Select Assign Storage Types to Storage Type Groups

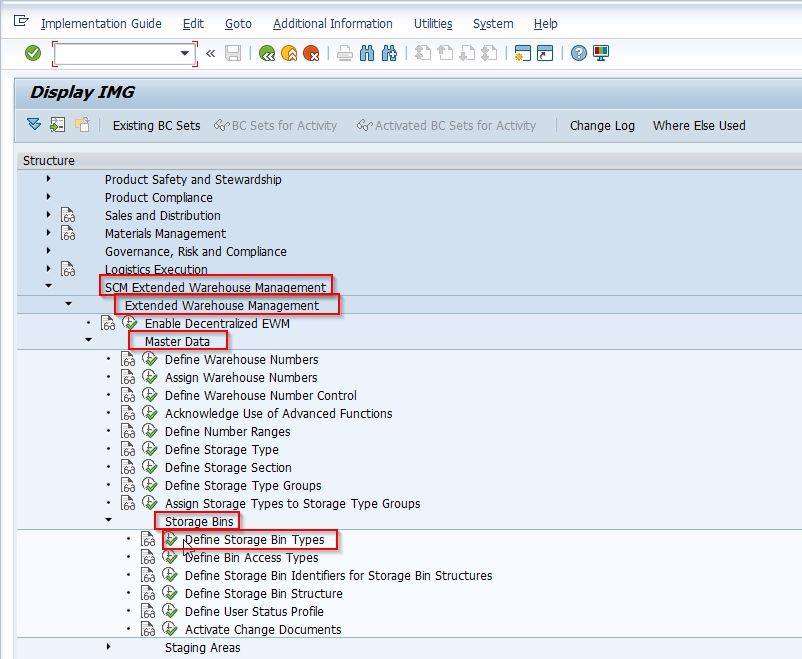pyautogui.click(x=293, y=503)
